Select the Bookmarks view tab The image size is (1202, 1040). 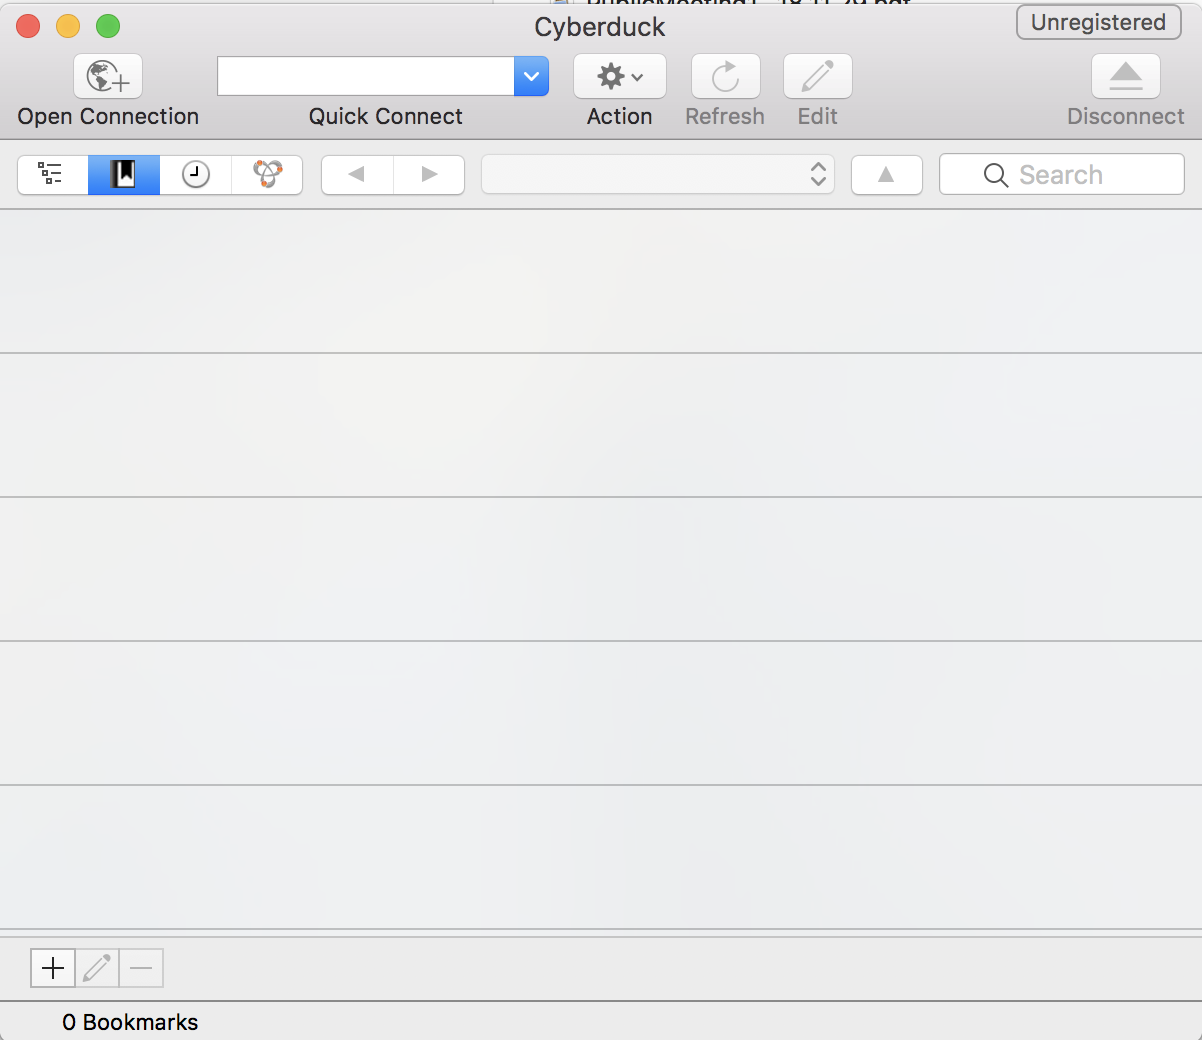tap(124, 175)
